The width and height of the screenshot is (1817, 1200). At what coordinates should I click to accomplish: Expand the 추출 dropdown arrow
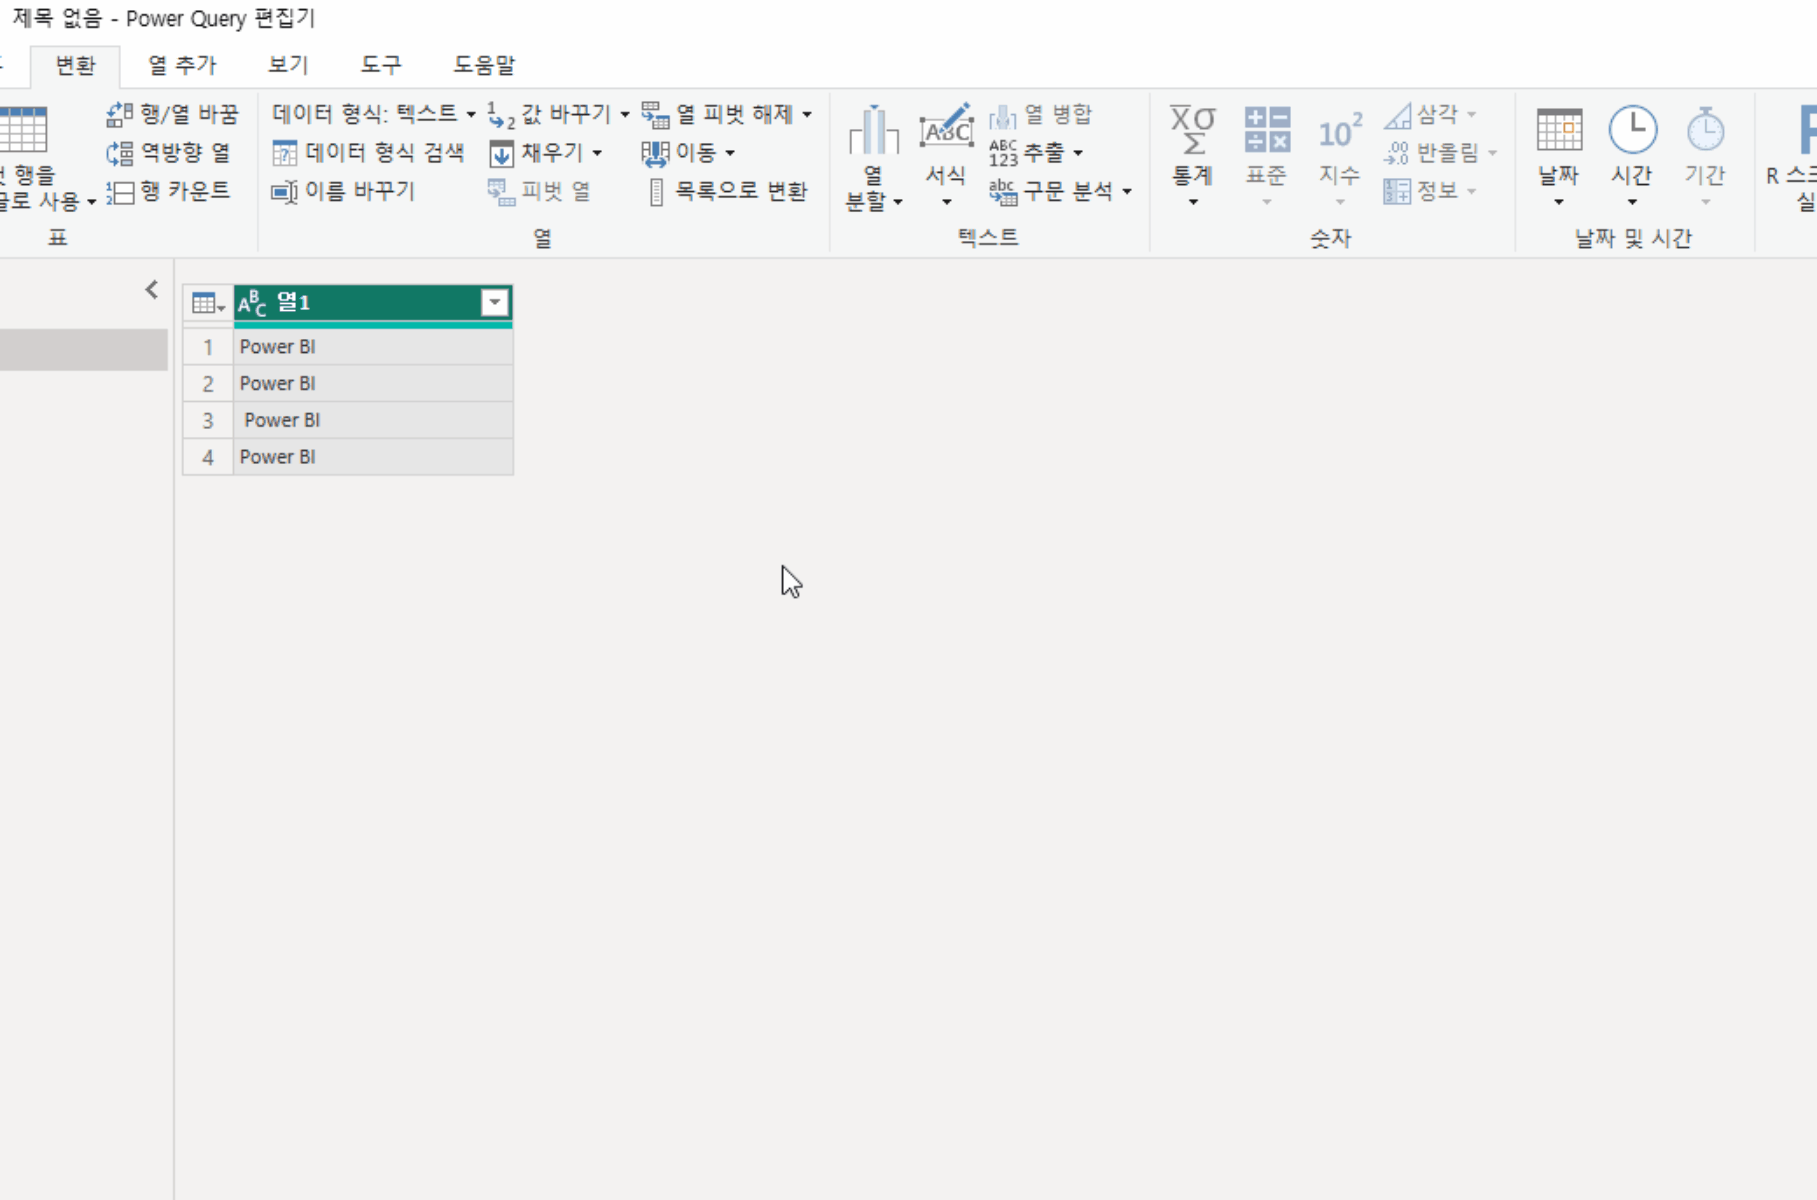click(1078, 153)
